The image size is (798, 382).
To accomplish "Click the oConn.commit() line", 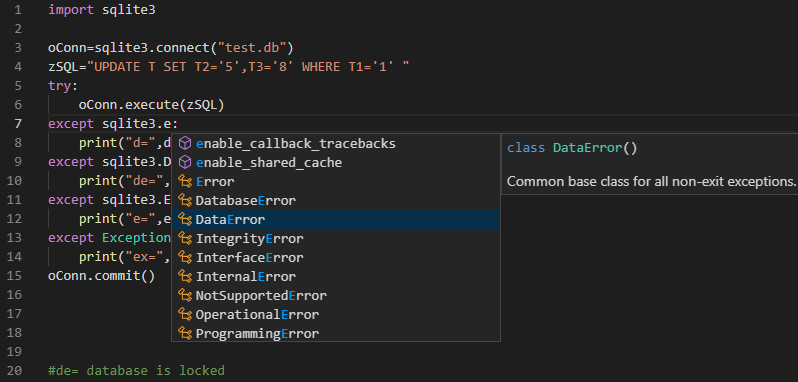I will (101, 276).
